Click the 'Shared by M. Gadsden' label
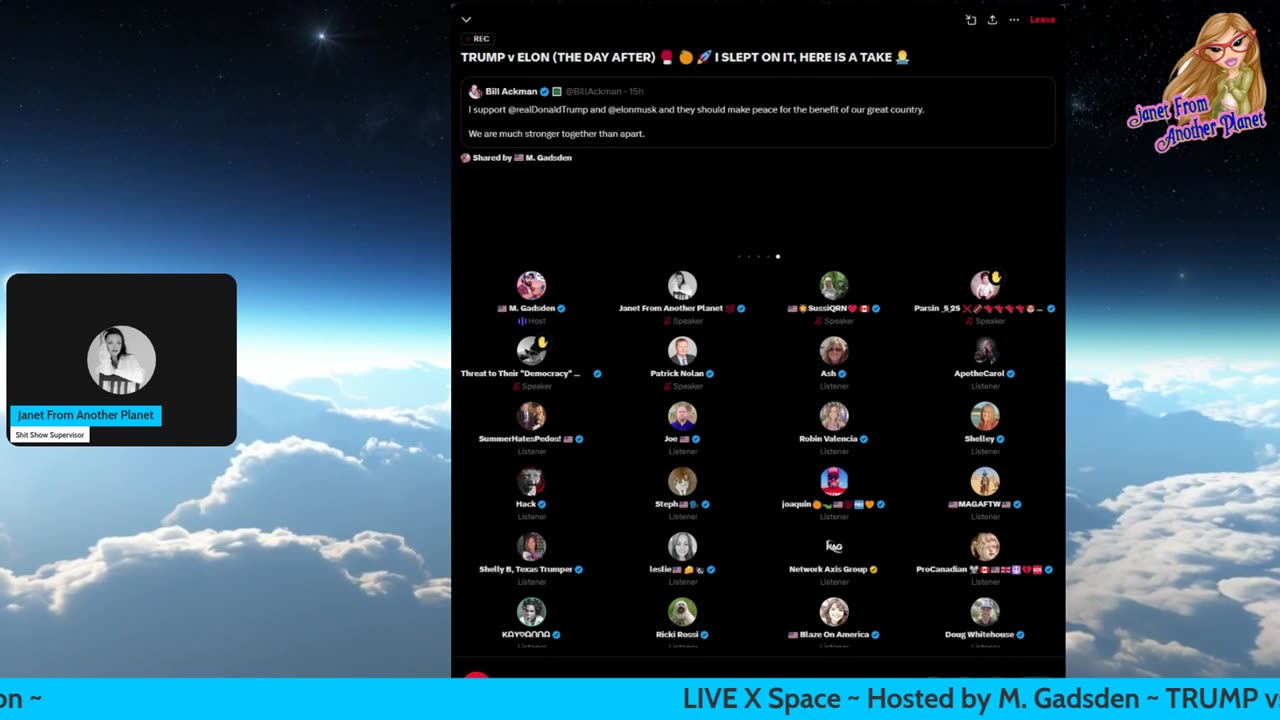Viewport: 1280px width, 720px height. click(x=516, y=158)
